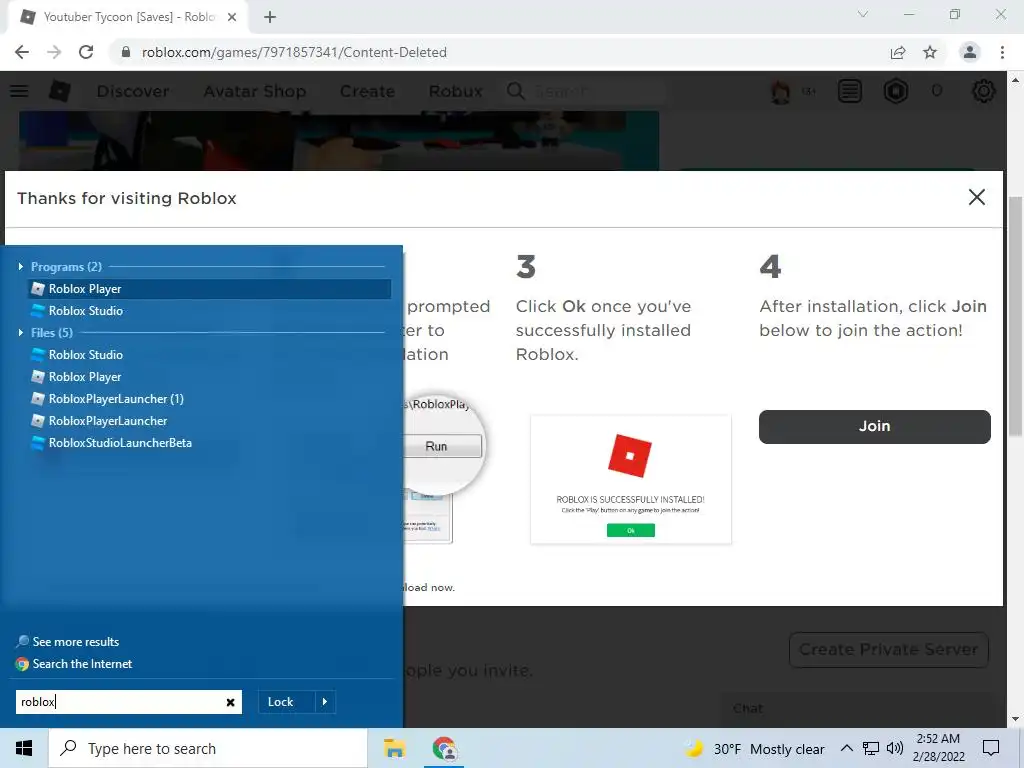This screenshot has height=768, width=1024.
Task: Open Windows notification center
Action: click(991, 748)
